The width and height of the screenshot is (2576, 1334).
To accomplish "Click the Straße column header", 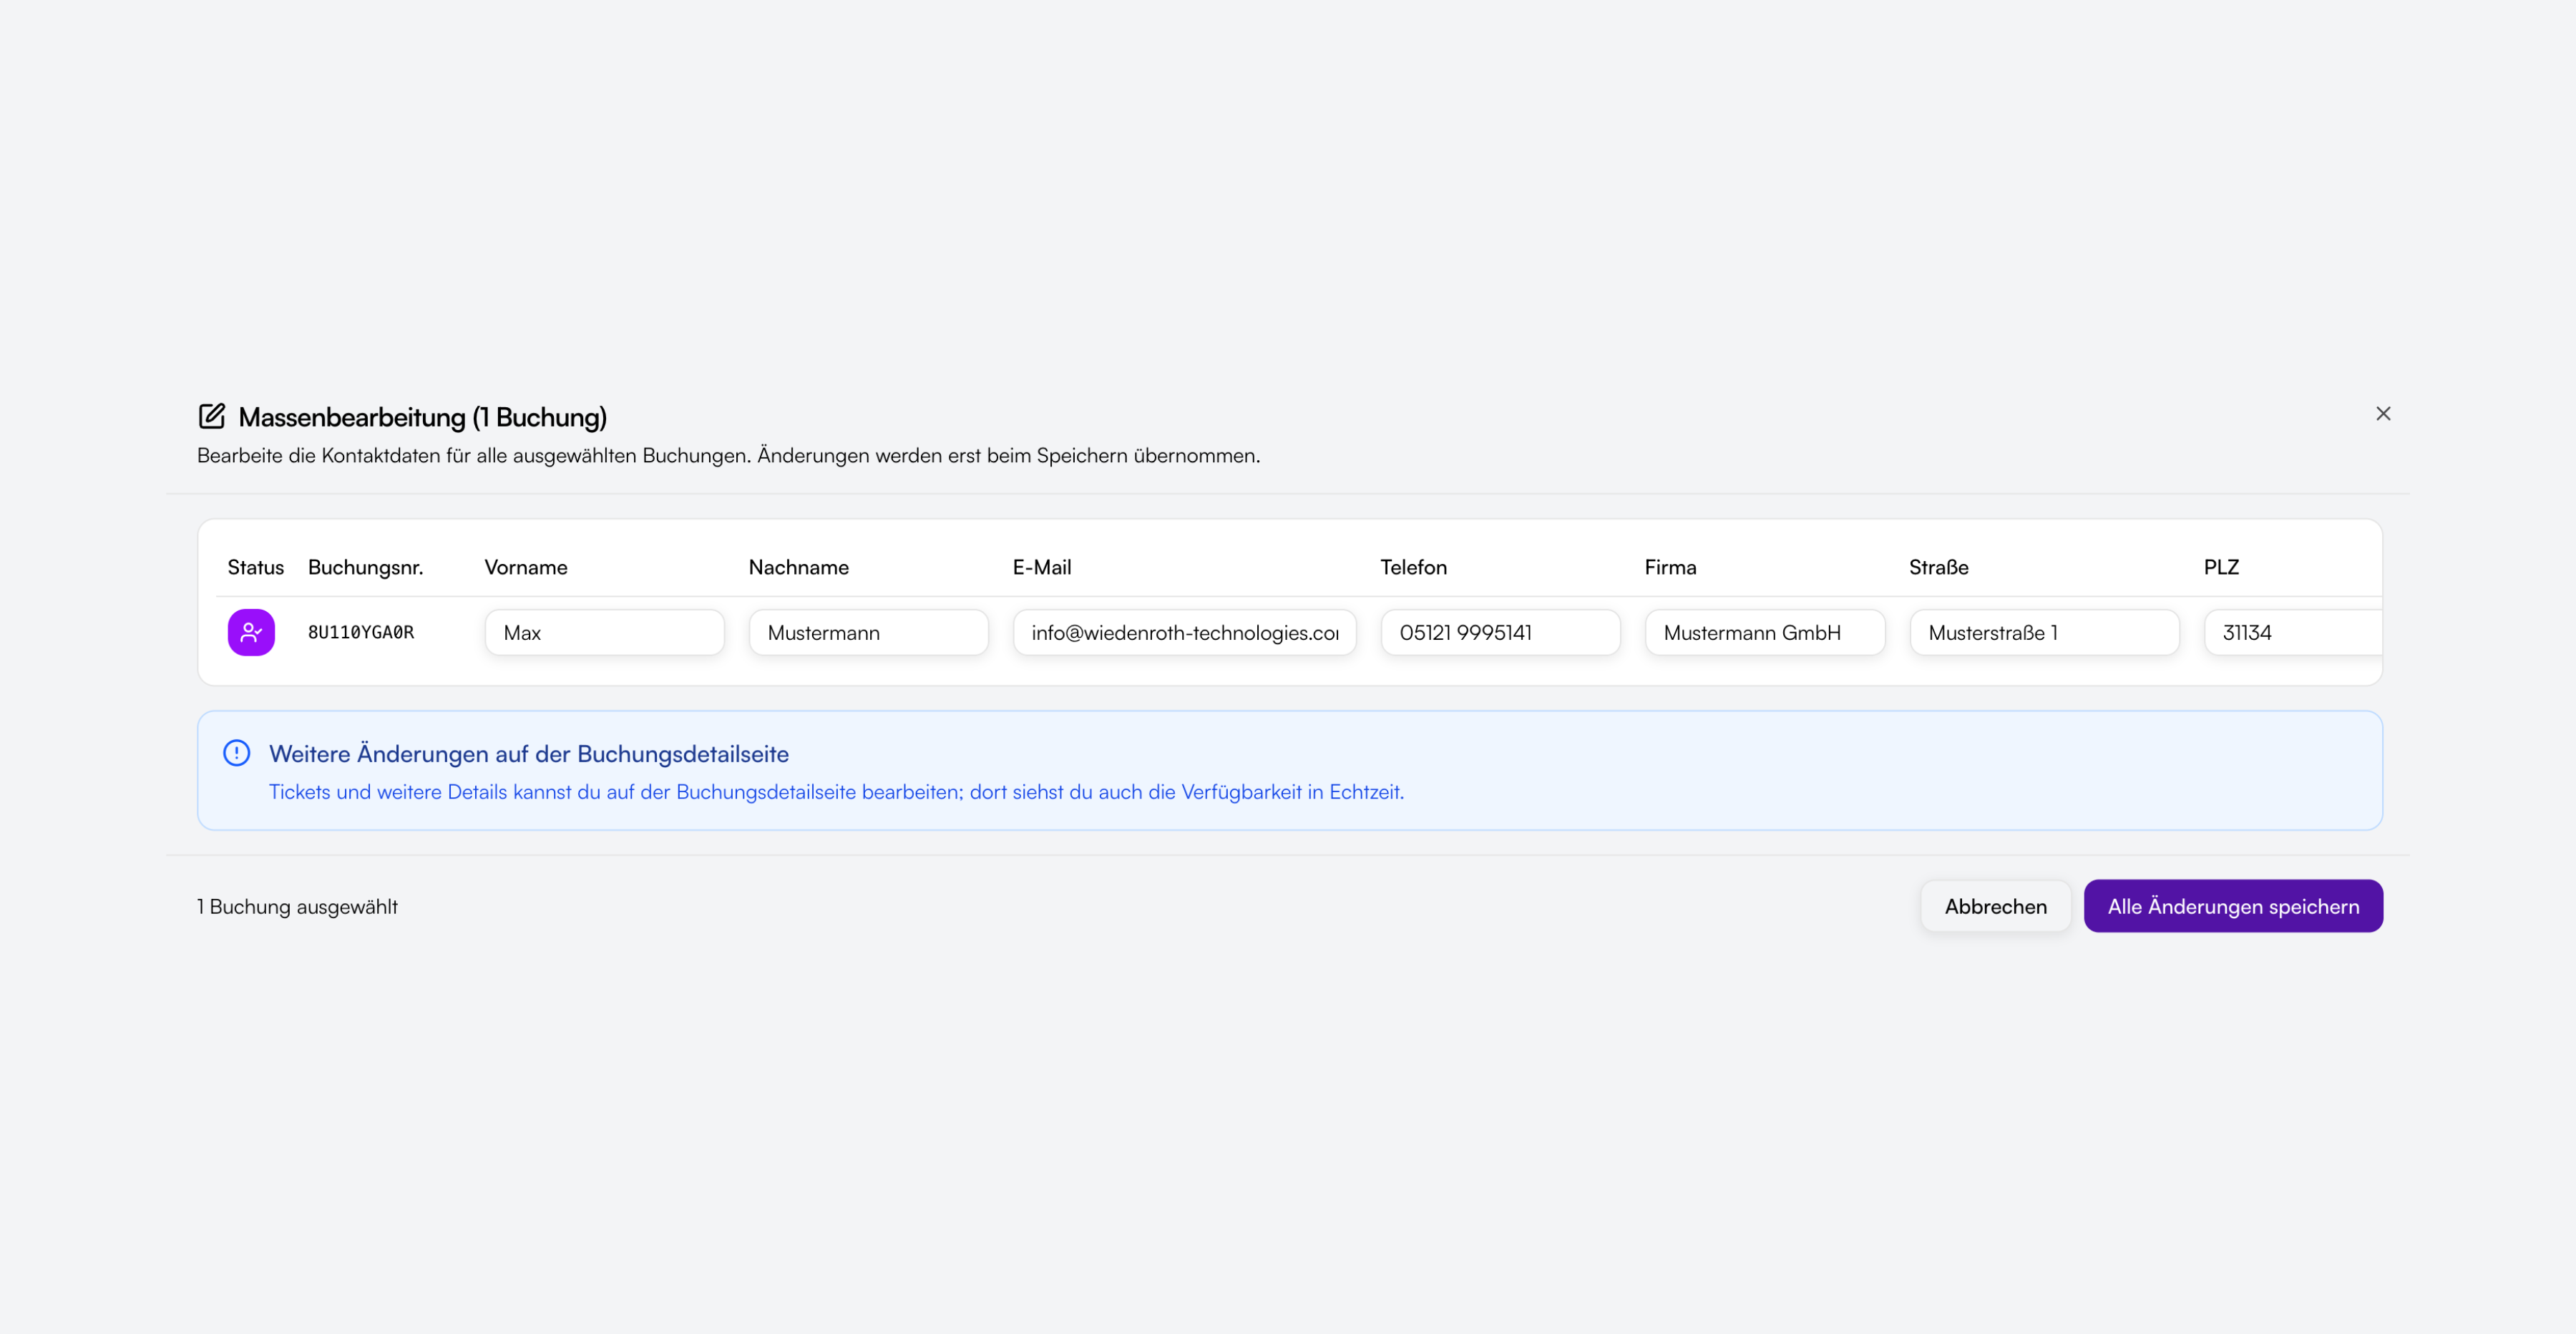I will click(1939, 567).
